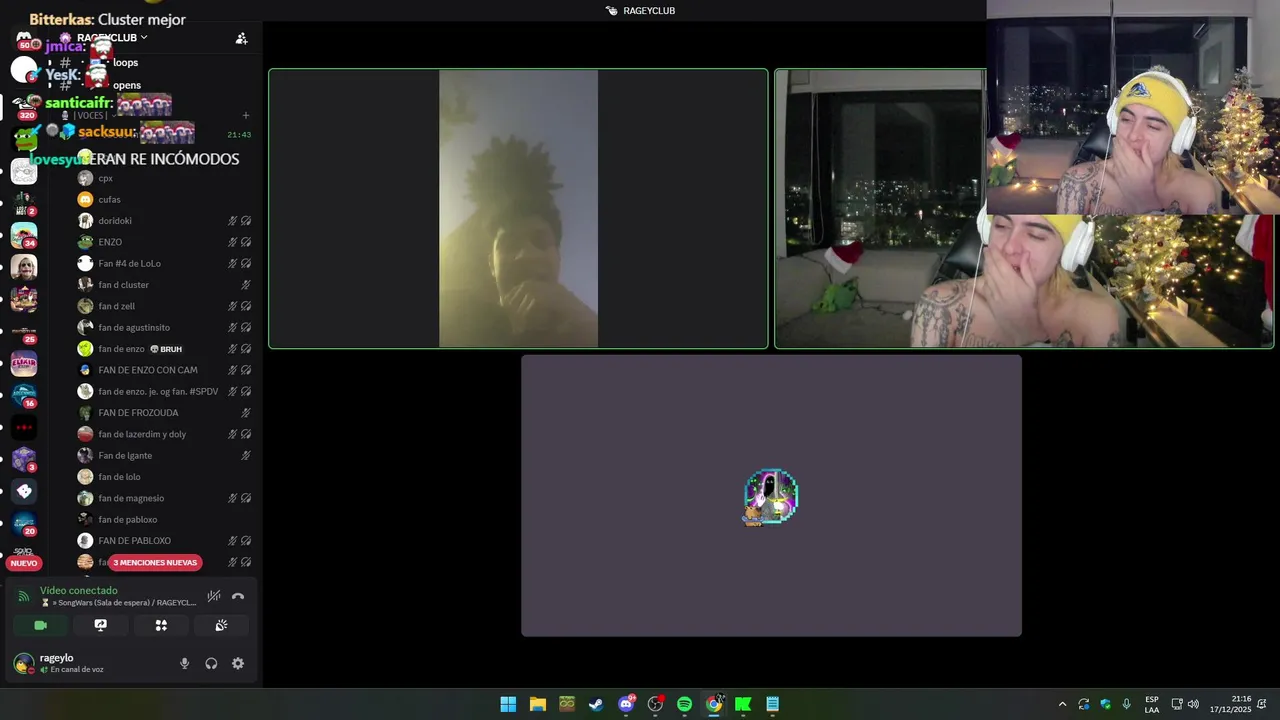Open Windows Start menu

pos(508,704)
